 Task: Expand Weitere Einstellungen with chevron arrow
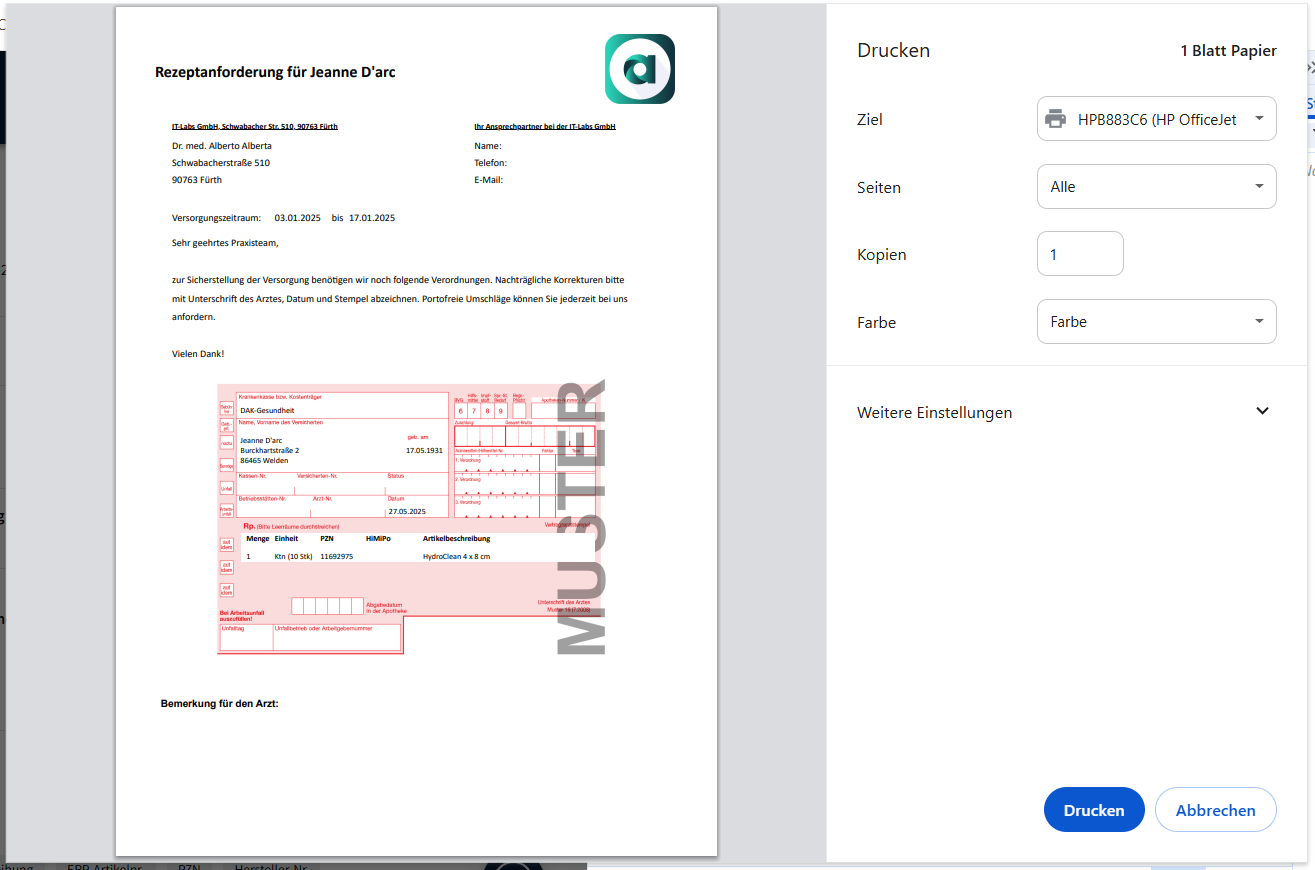pyautogui.click(x=1262, y=411)
